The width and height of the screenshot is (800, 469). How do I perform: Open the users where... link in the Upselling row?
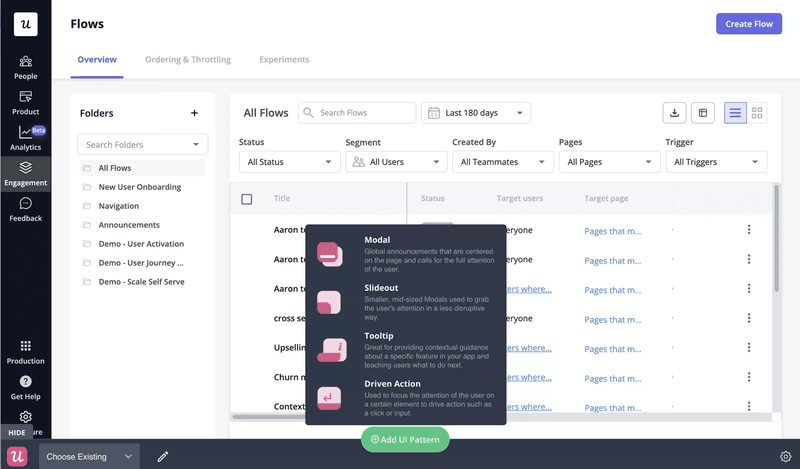(529, 348)
